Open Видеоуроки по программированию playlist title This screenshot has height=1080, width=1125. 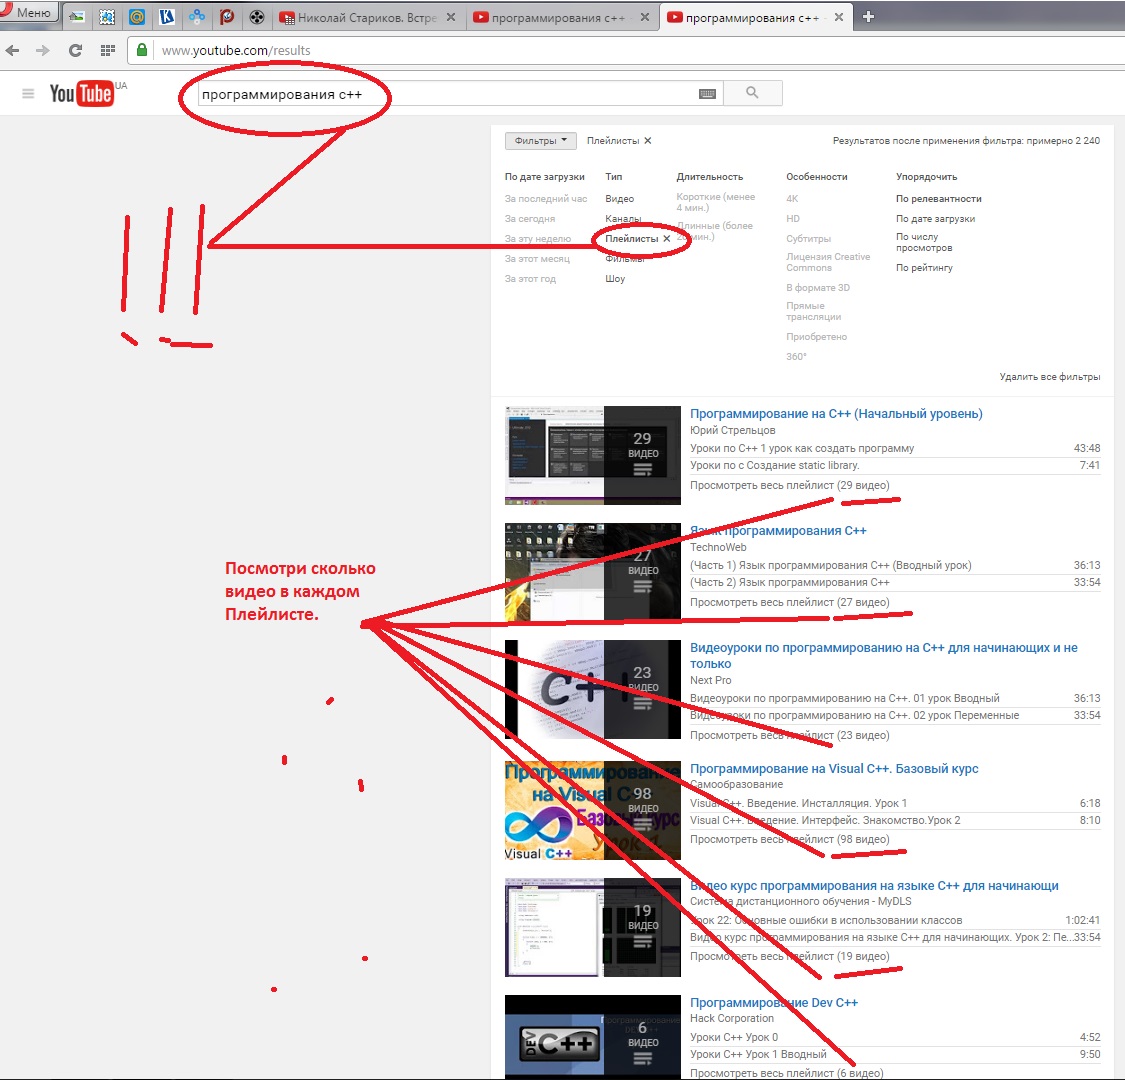[x=884, y=656]
